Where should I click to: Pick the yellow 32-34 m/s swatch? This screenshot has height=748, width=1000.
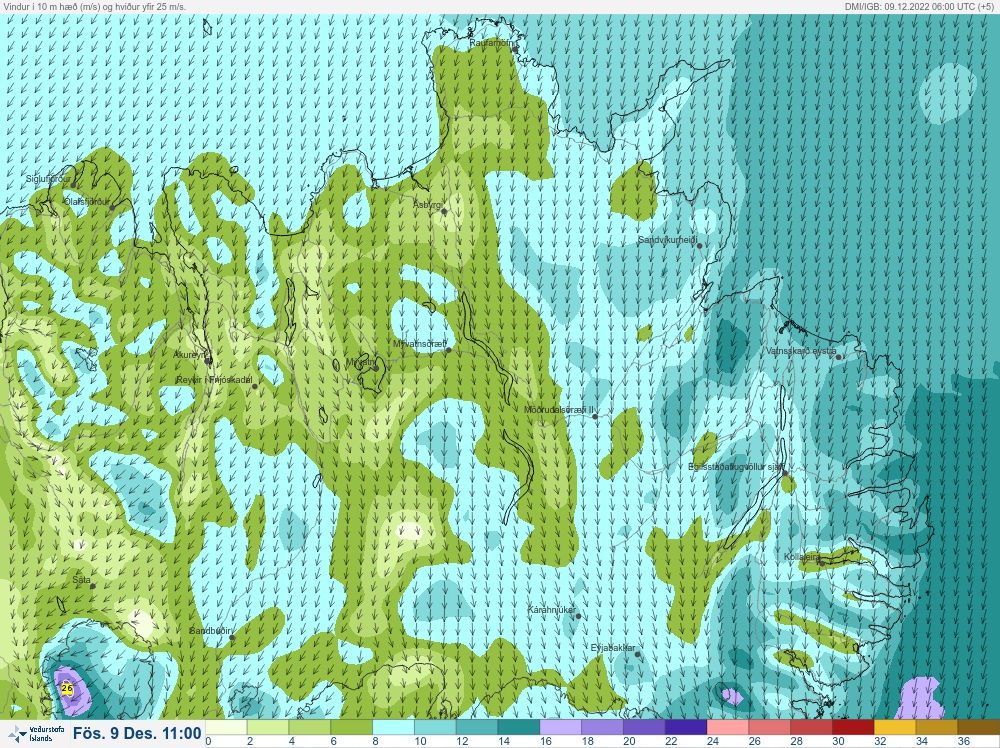tap(895, 728)
